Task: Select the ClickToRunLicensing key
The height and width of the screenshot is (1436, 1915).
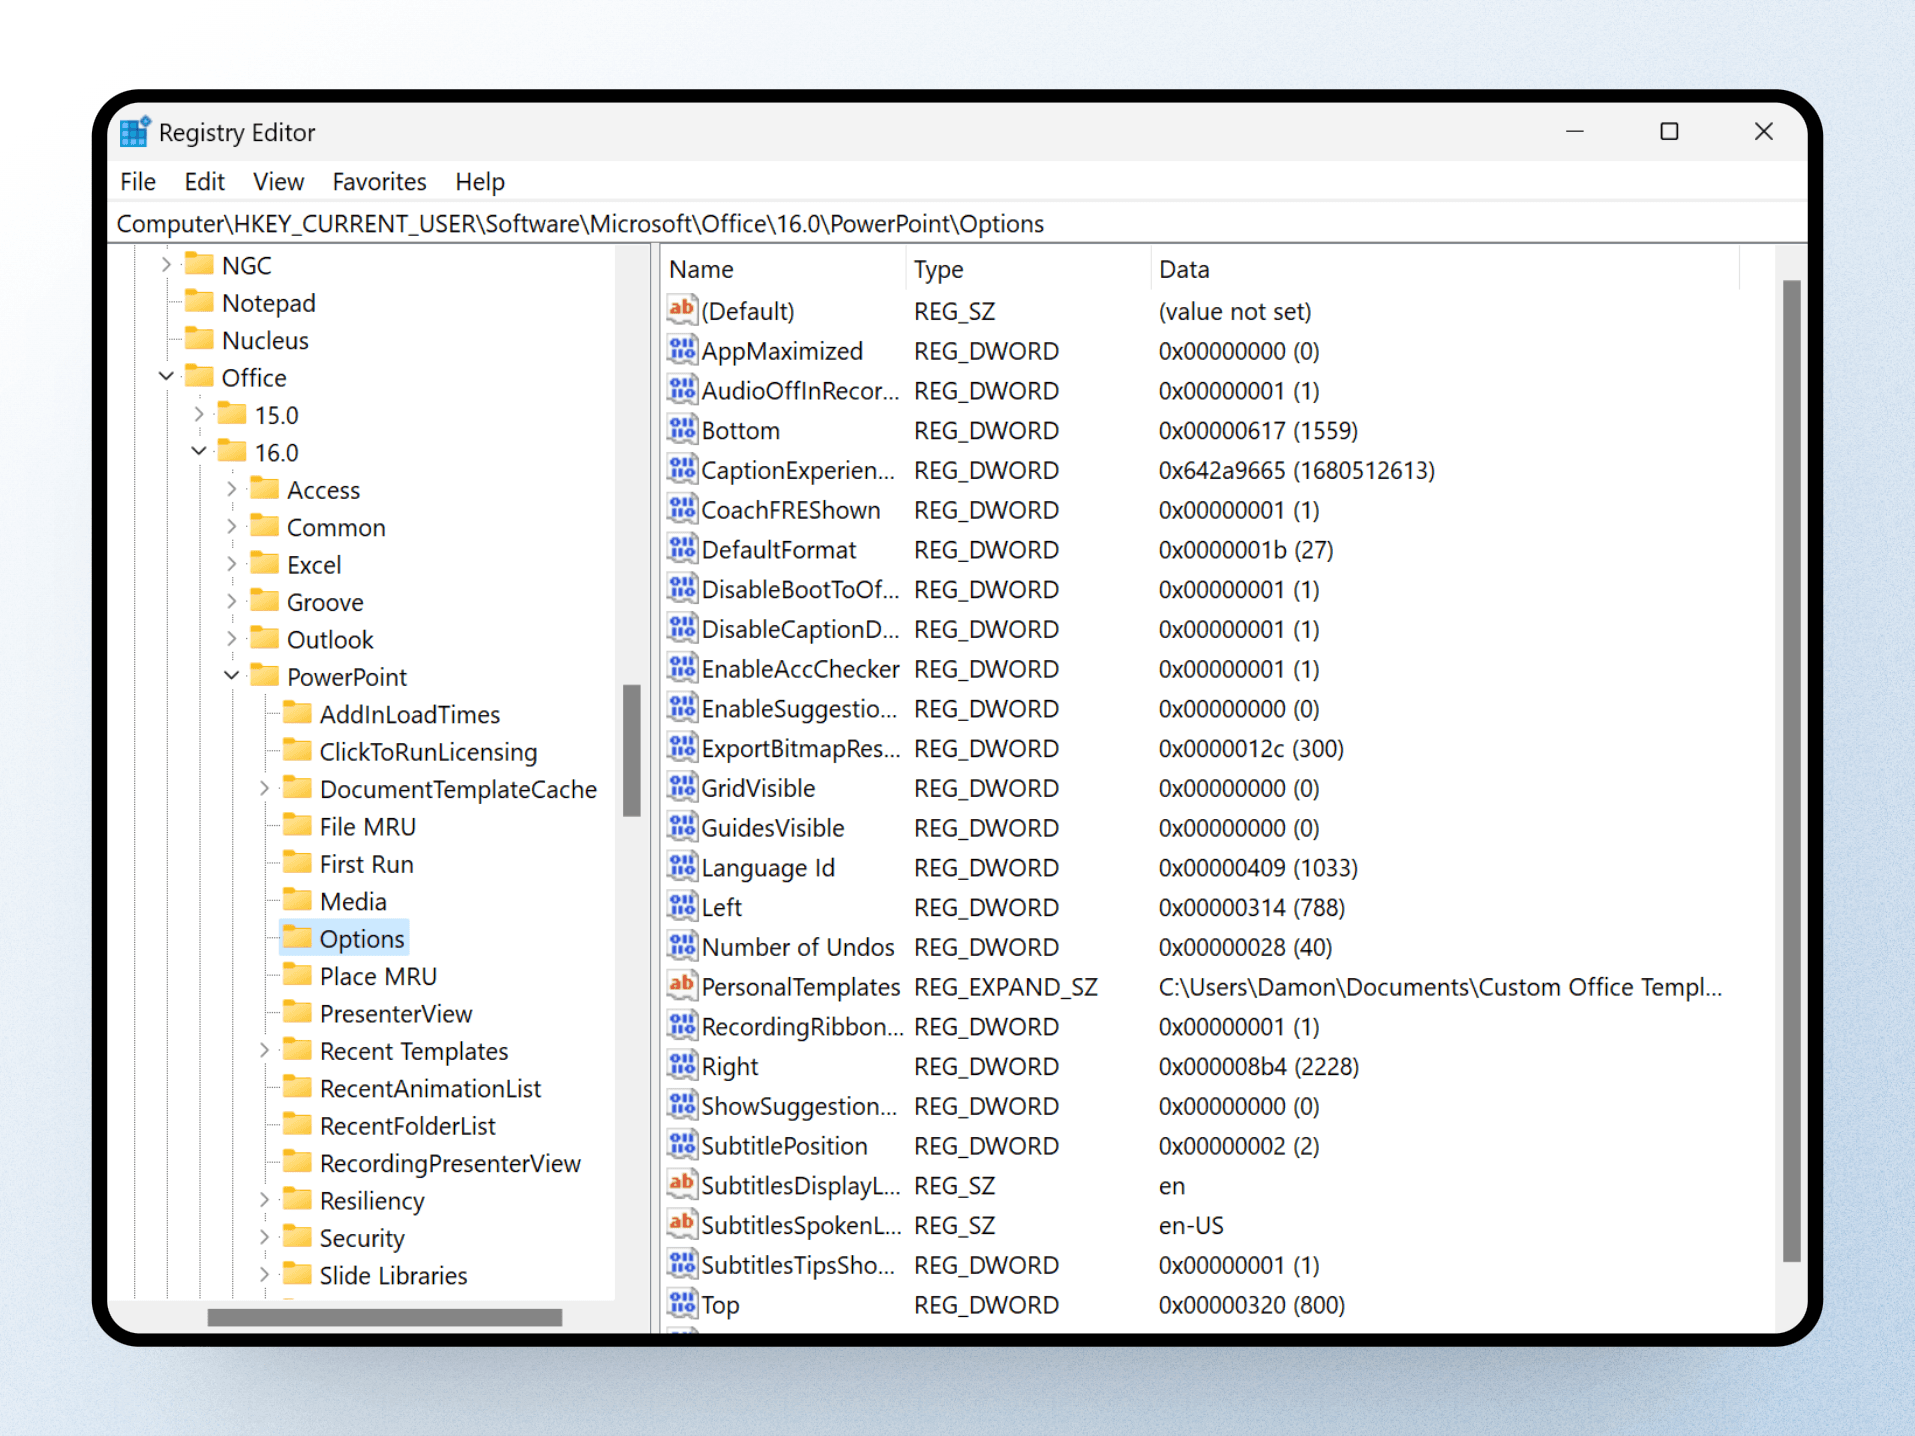Action: click(x=428, y=752)
